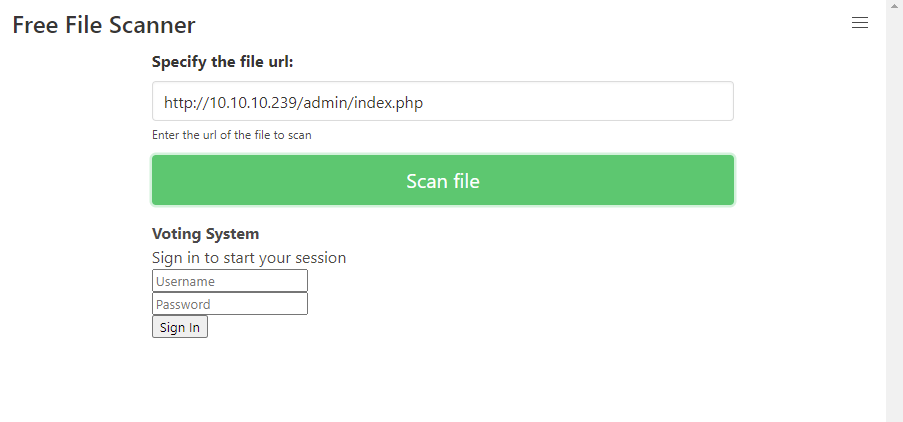Click into the Username field
Viewport: 903px width, 422px height.
229,281
